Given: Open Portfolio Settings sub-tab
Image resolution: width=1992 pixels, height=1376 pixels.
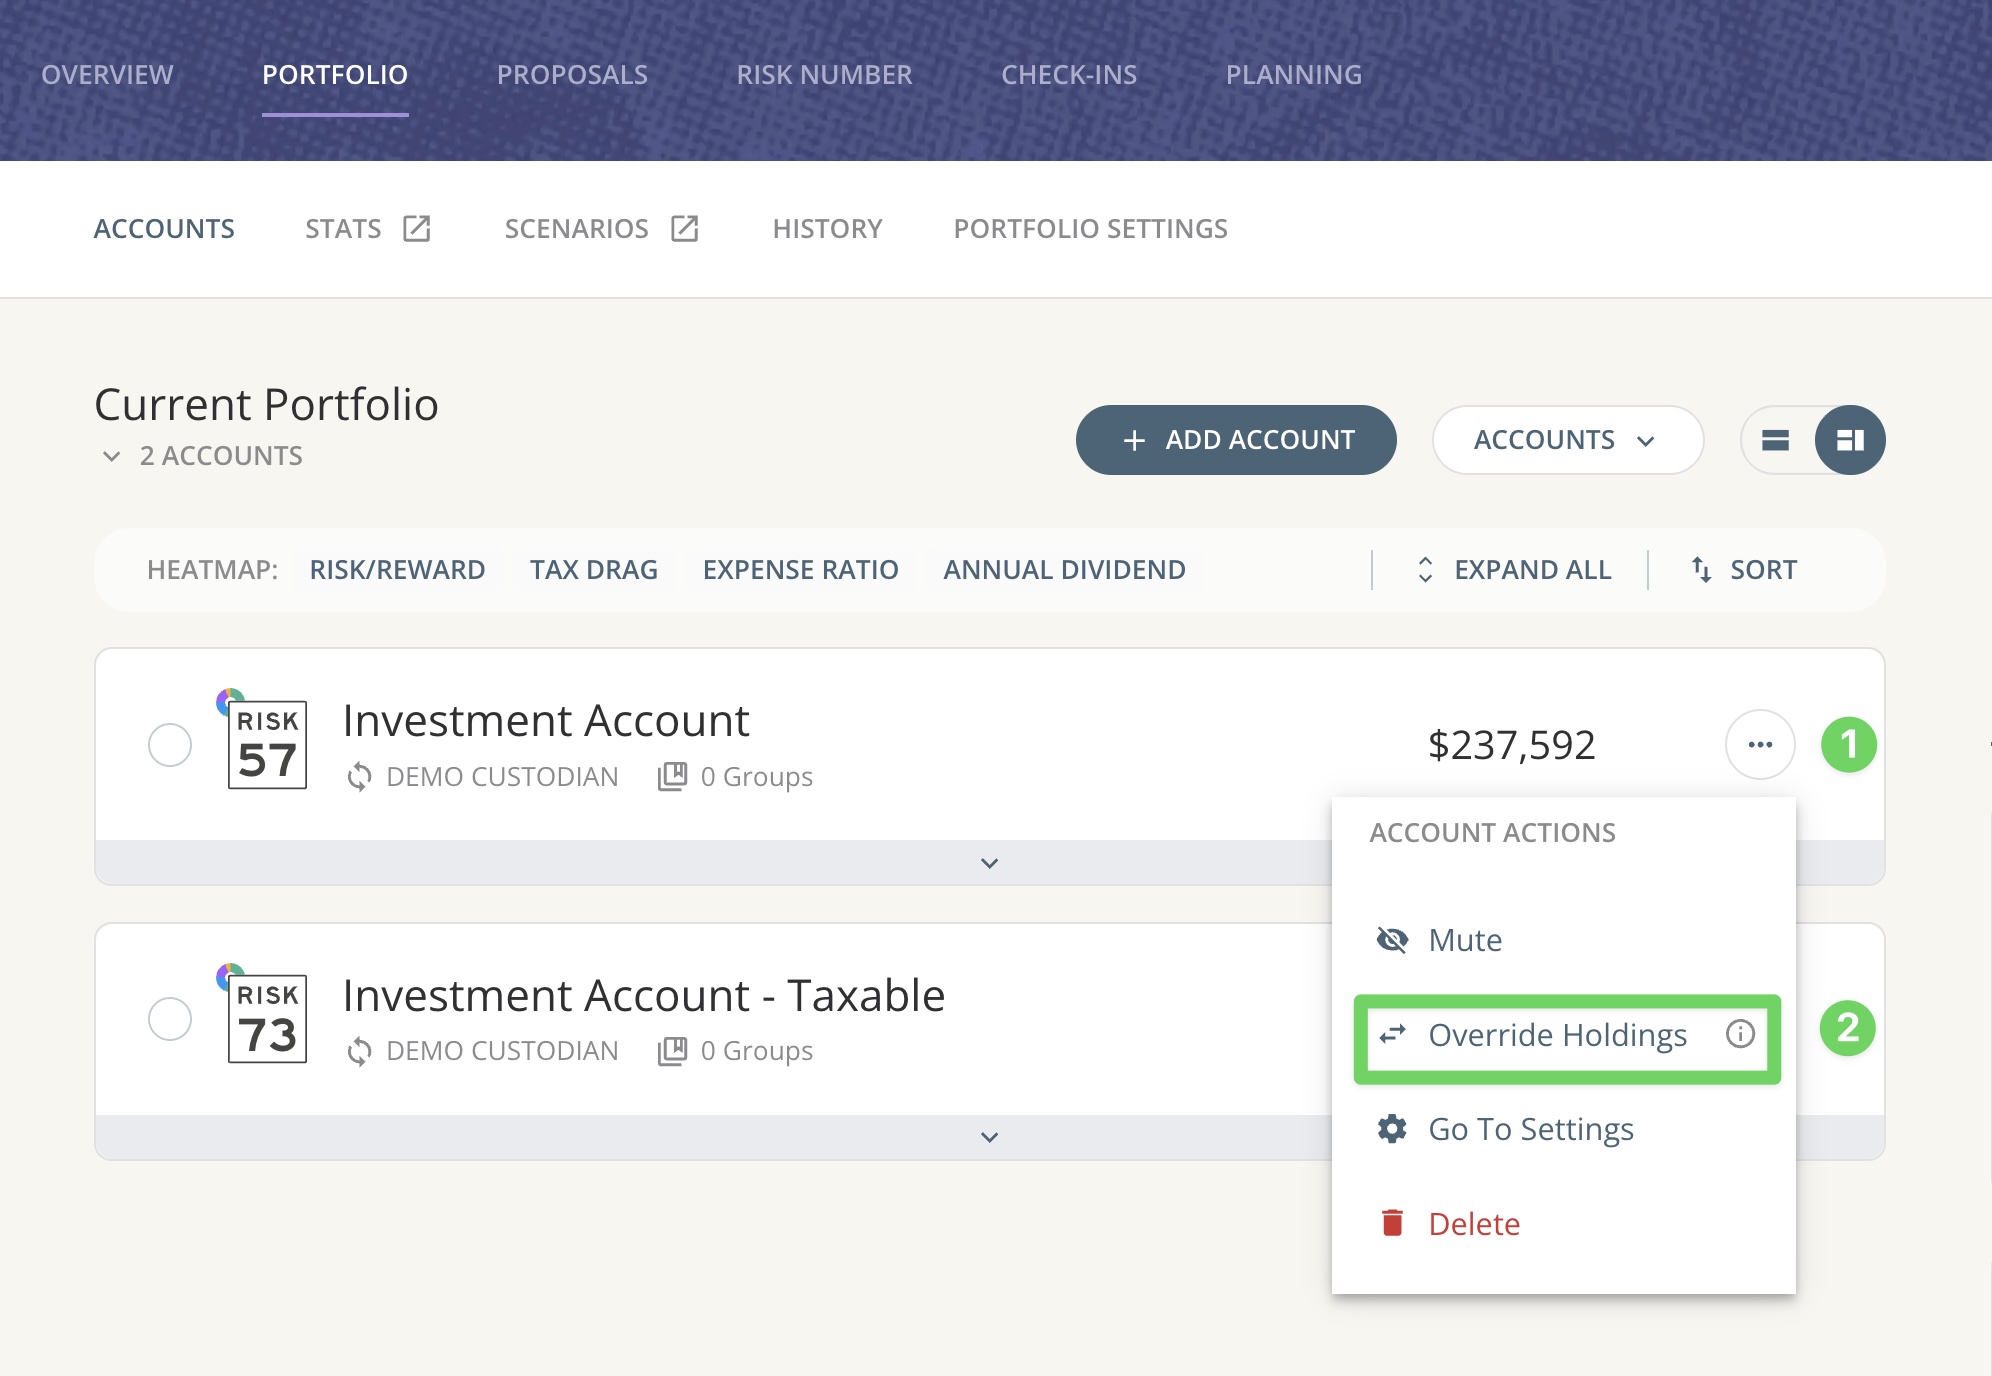Looking at the screenshot, I should click(1090, 229).
